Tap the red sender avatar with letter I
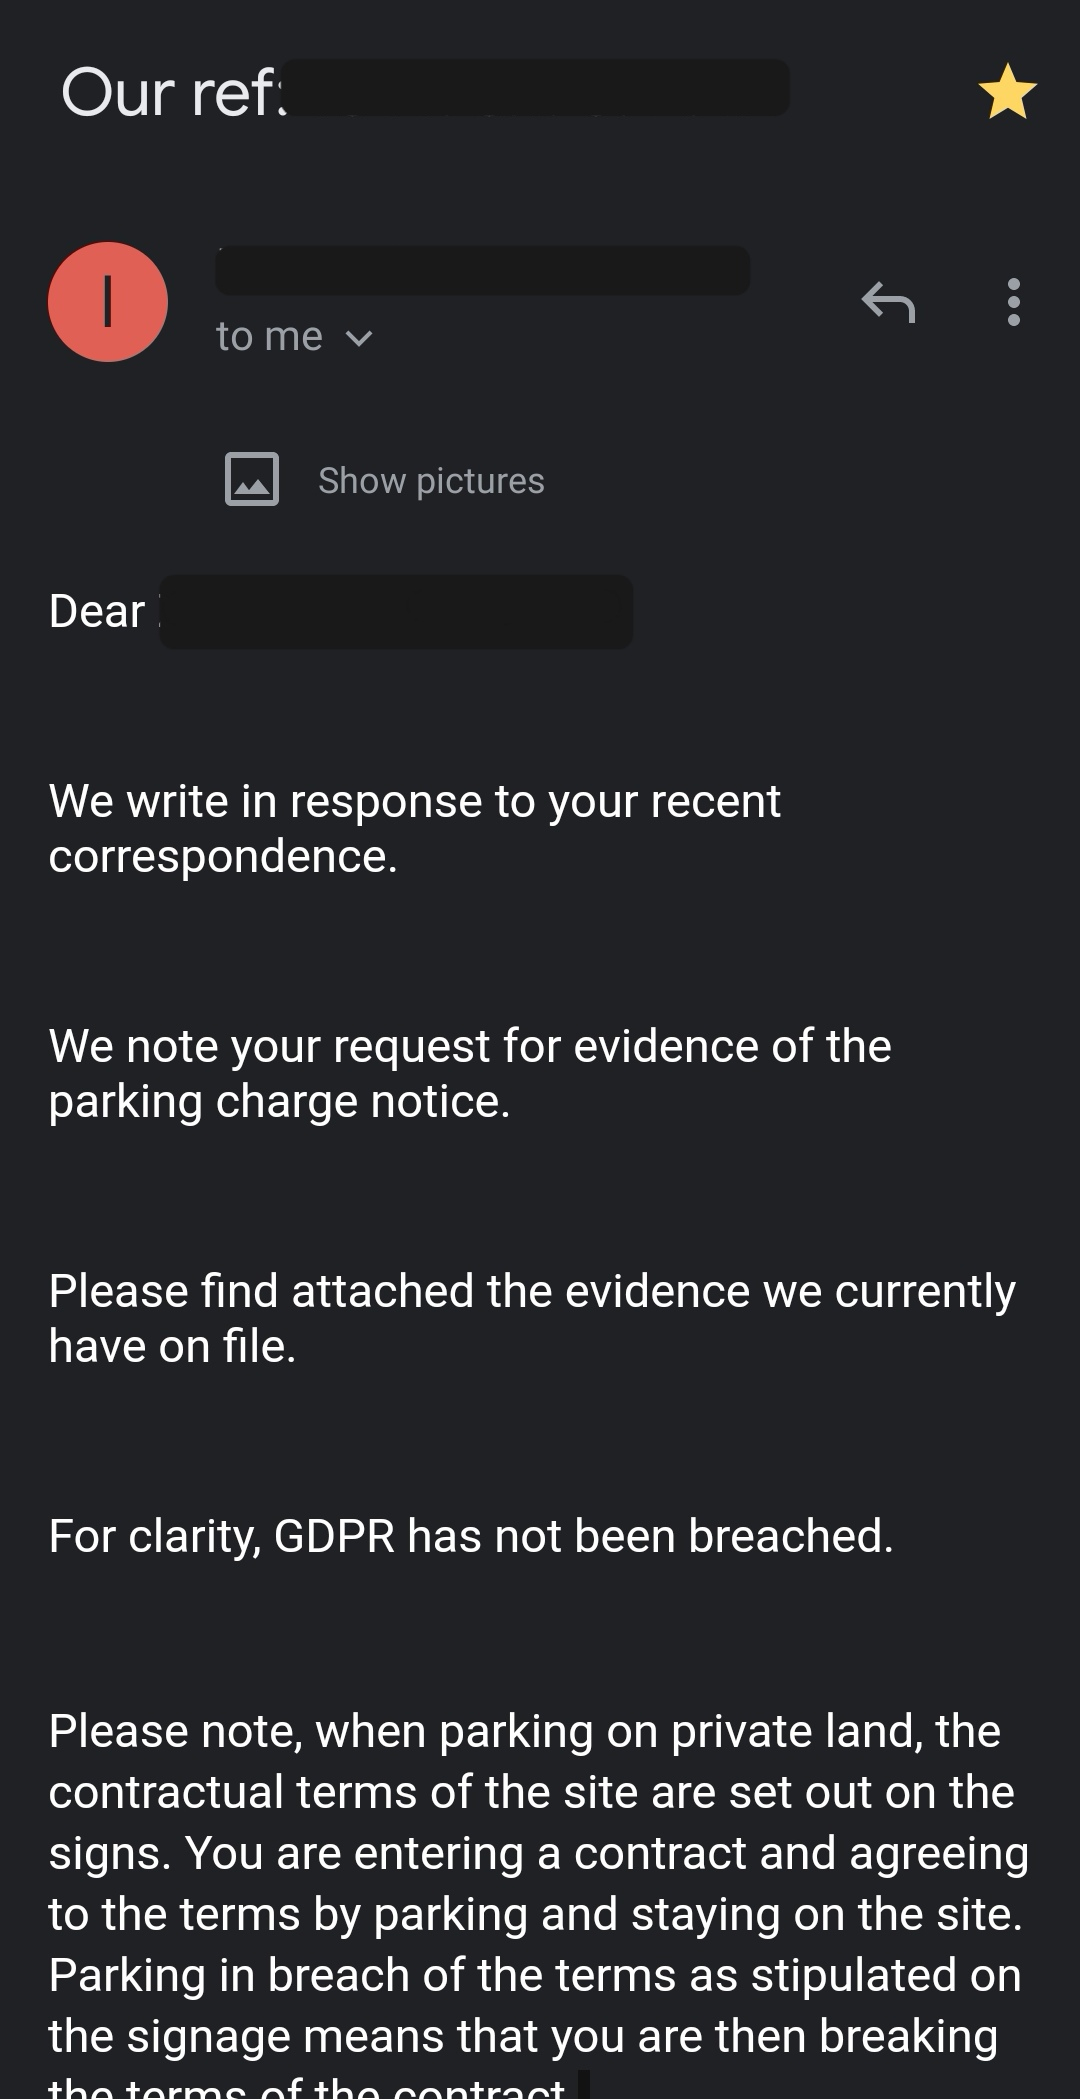Viewport: 1080px width, 2099px height. pos(108,301)
